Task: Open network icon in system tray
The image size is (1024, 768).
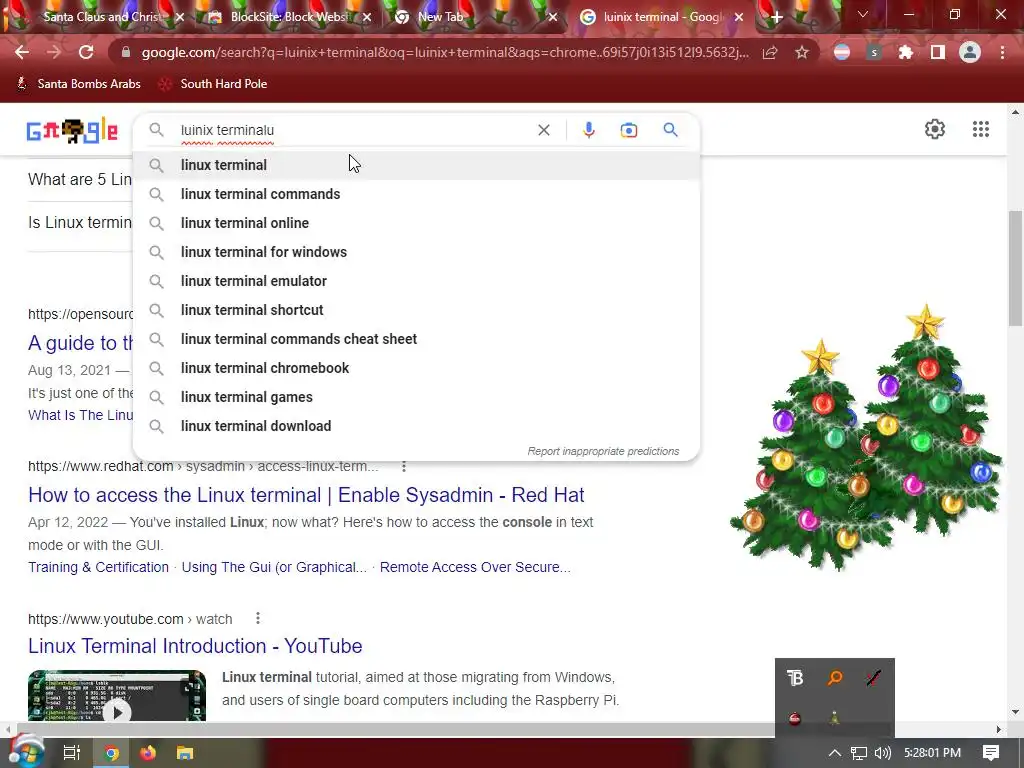Action: point(859,753)
